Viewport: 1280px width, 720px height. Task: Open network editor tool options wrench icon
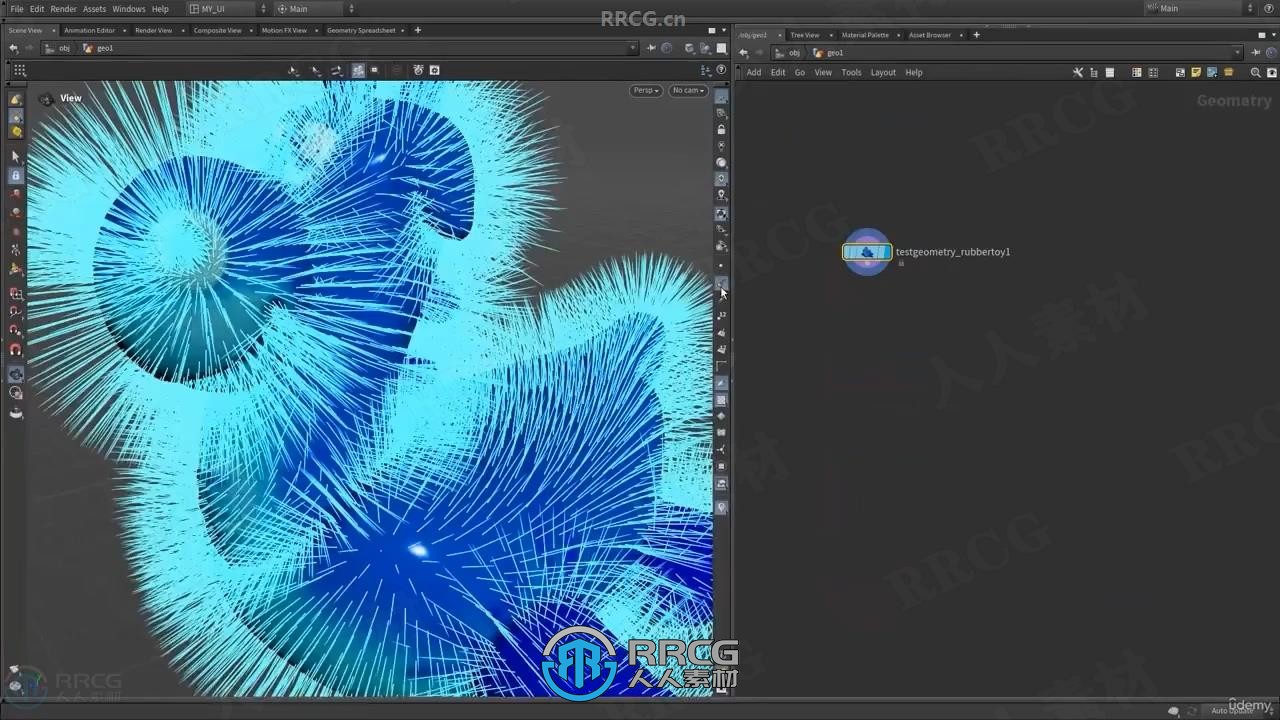(x=1077, y=72)
